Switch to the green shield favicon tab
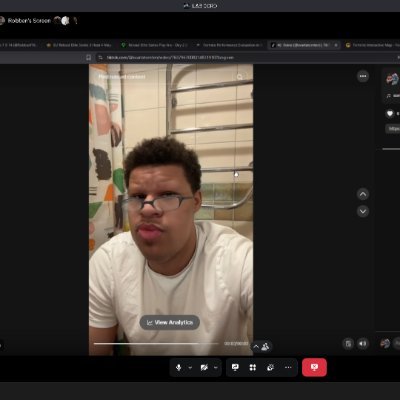 tap(155, 45)
